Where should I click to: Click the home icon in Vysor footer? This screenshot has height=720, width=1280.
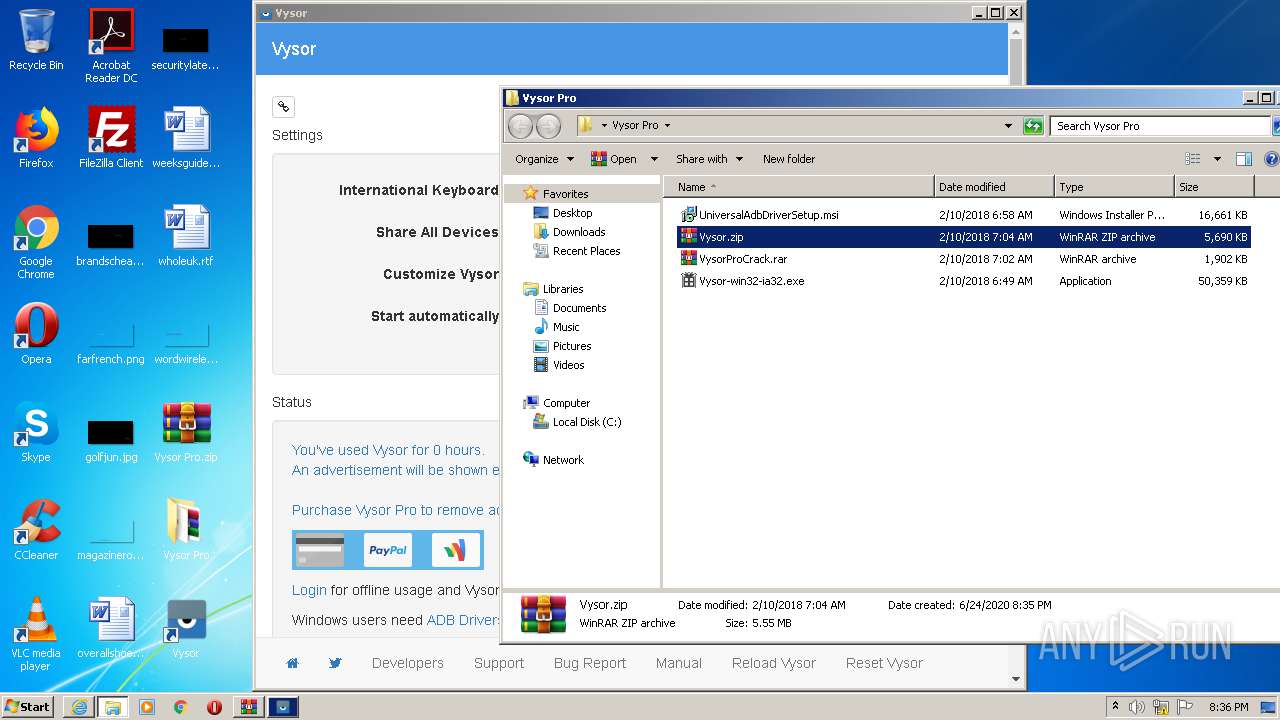tap(293, 663)
